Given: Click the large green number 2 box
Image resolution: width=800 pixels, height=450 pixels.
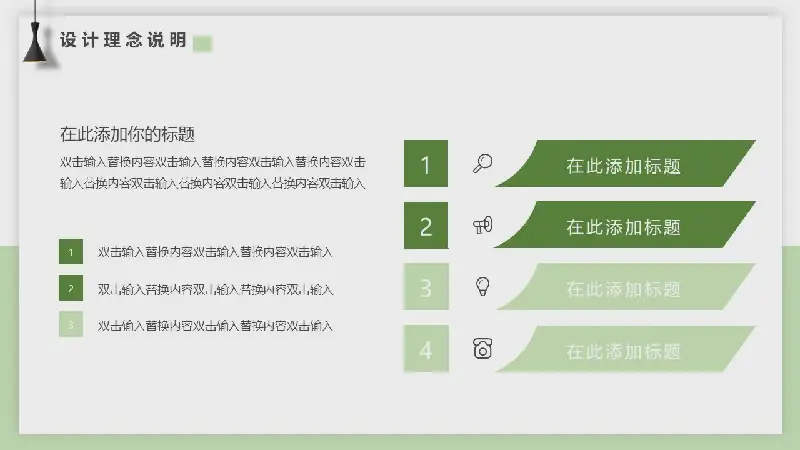Looking at the screenshot, I should click(x=426, y=226).
